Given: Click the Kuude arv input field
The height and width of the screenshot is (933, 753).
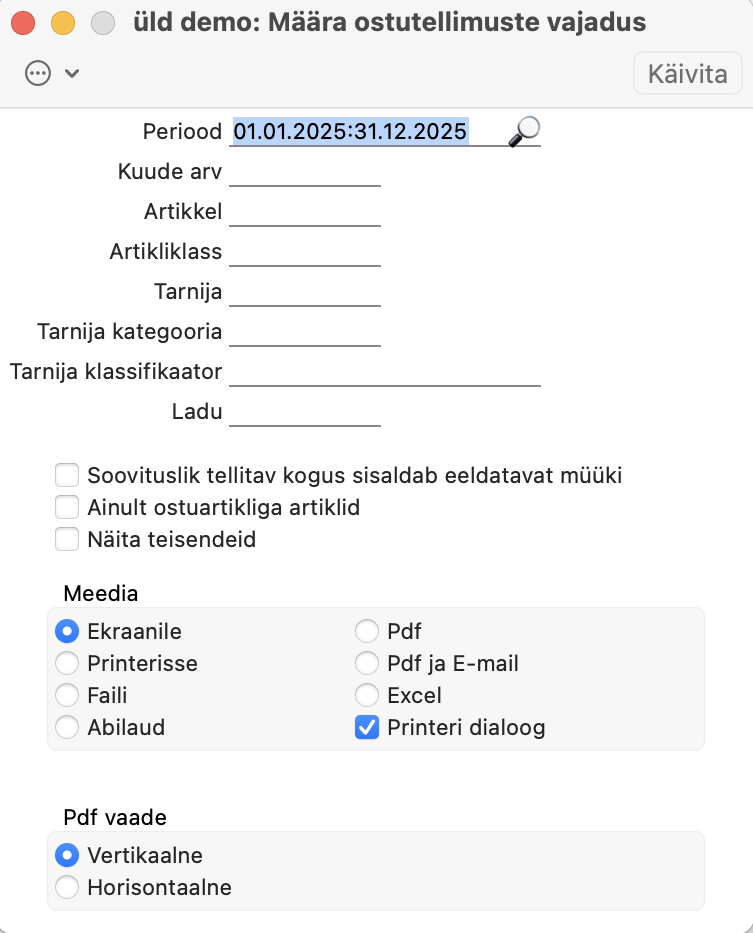Looking at the screenshot, I should (x=305, y=171).
